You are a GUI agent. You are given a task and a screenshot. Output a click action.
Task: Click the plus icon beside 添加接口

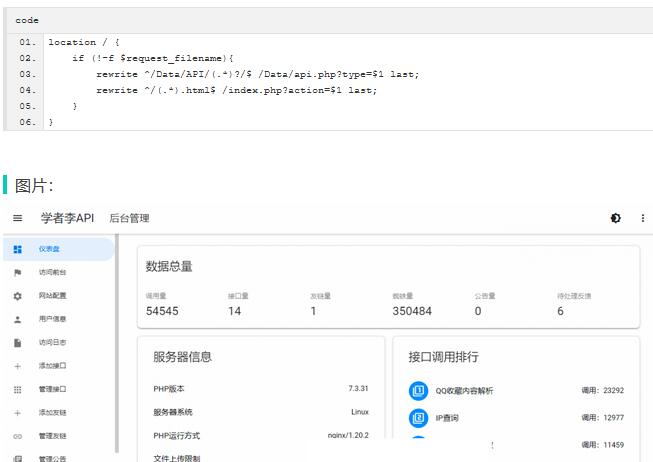tap(17, 366)
